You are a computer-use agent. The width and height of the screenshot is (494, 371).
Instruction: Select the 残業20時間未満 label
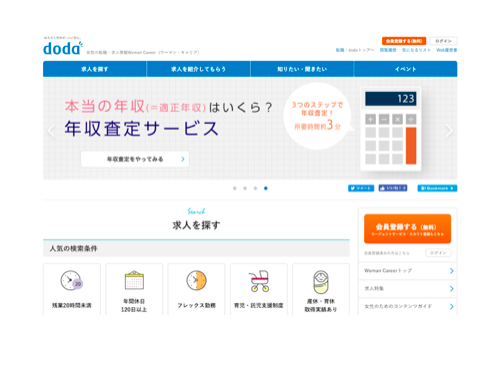(x=72, y=305)
